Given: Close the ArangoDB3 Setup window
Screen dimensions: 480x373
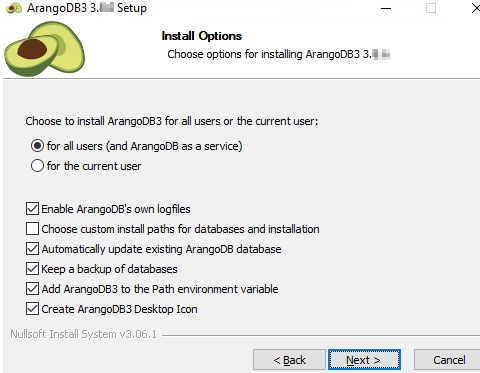Looking at the screenshot, I should coord(476,8).
